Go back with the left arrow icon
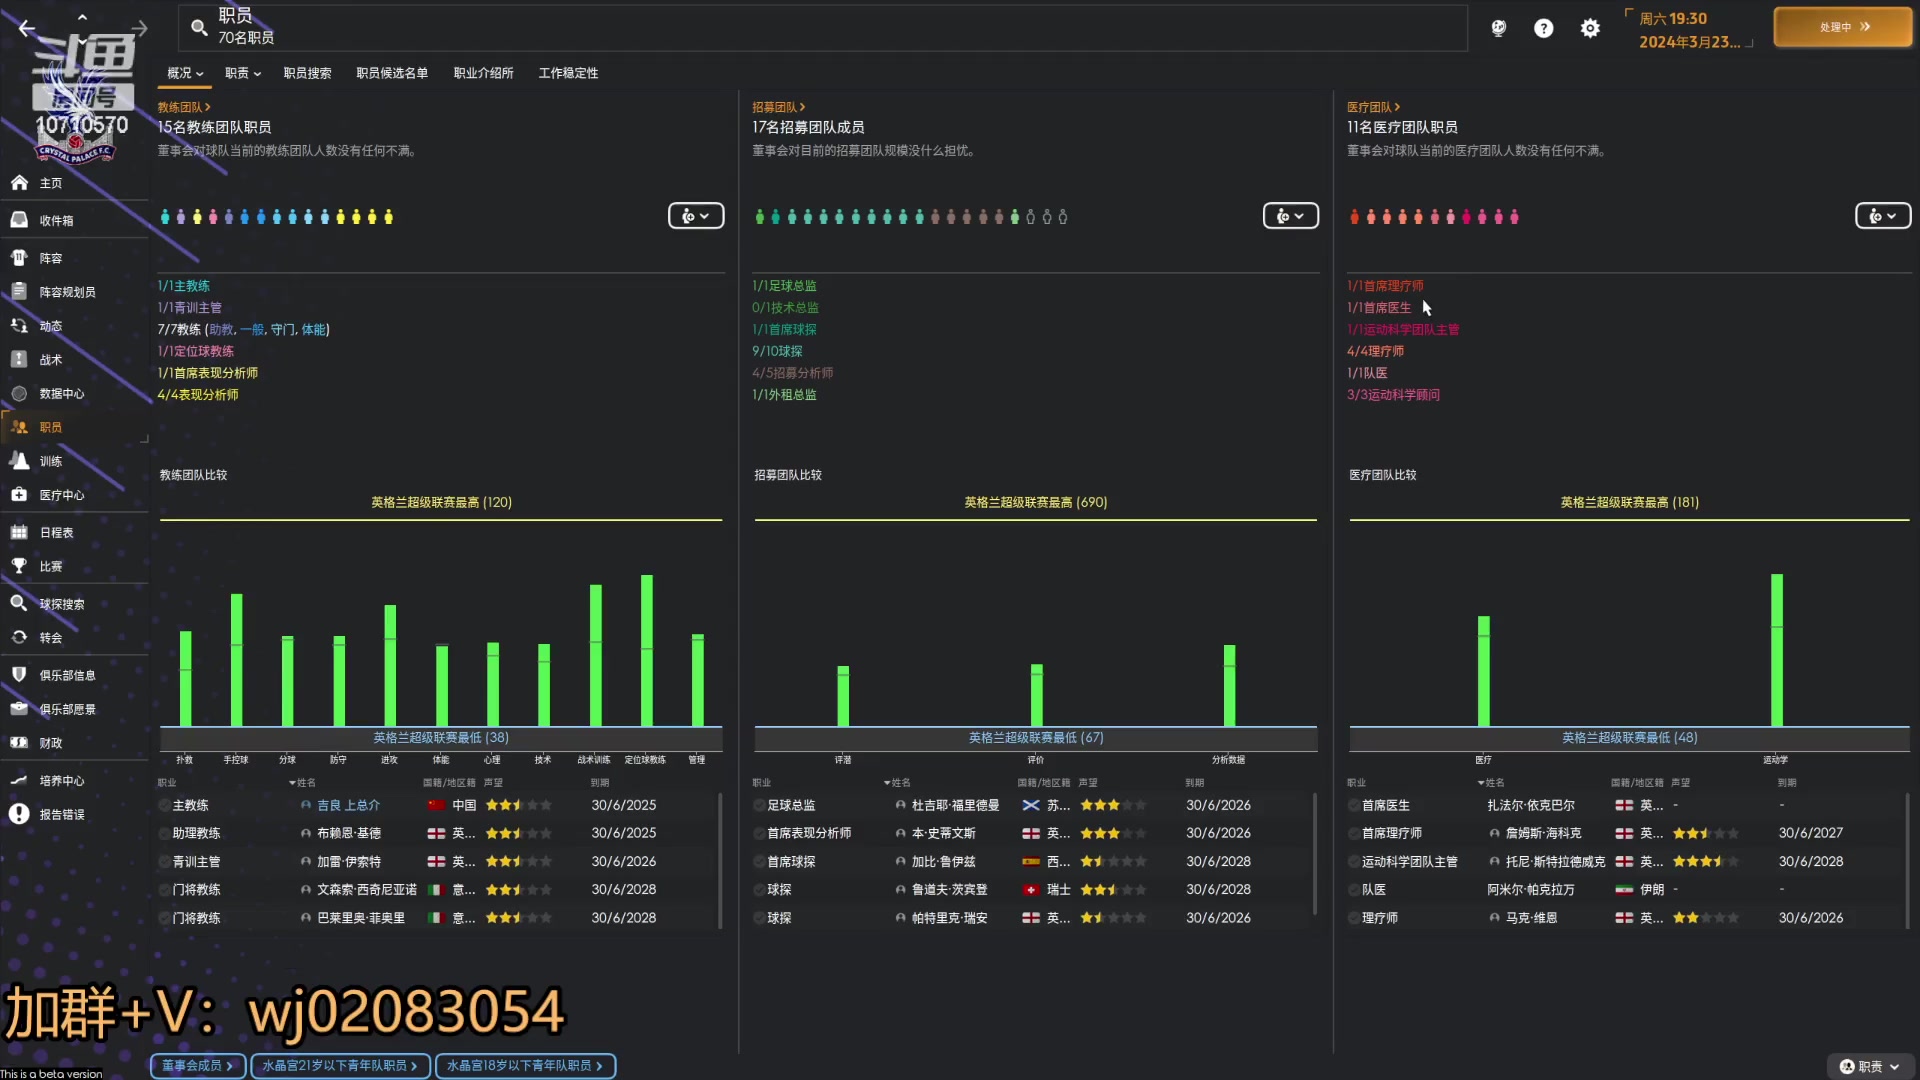Image resolution: width=1920 pixels, height=1080 pixels. (x=27, y=29)
